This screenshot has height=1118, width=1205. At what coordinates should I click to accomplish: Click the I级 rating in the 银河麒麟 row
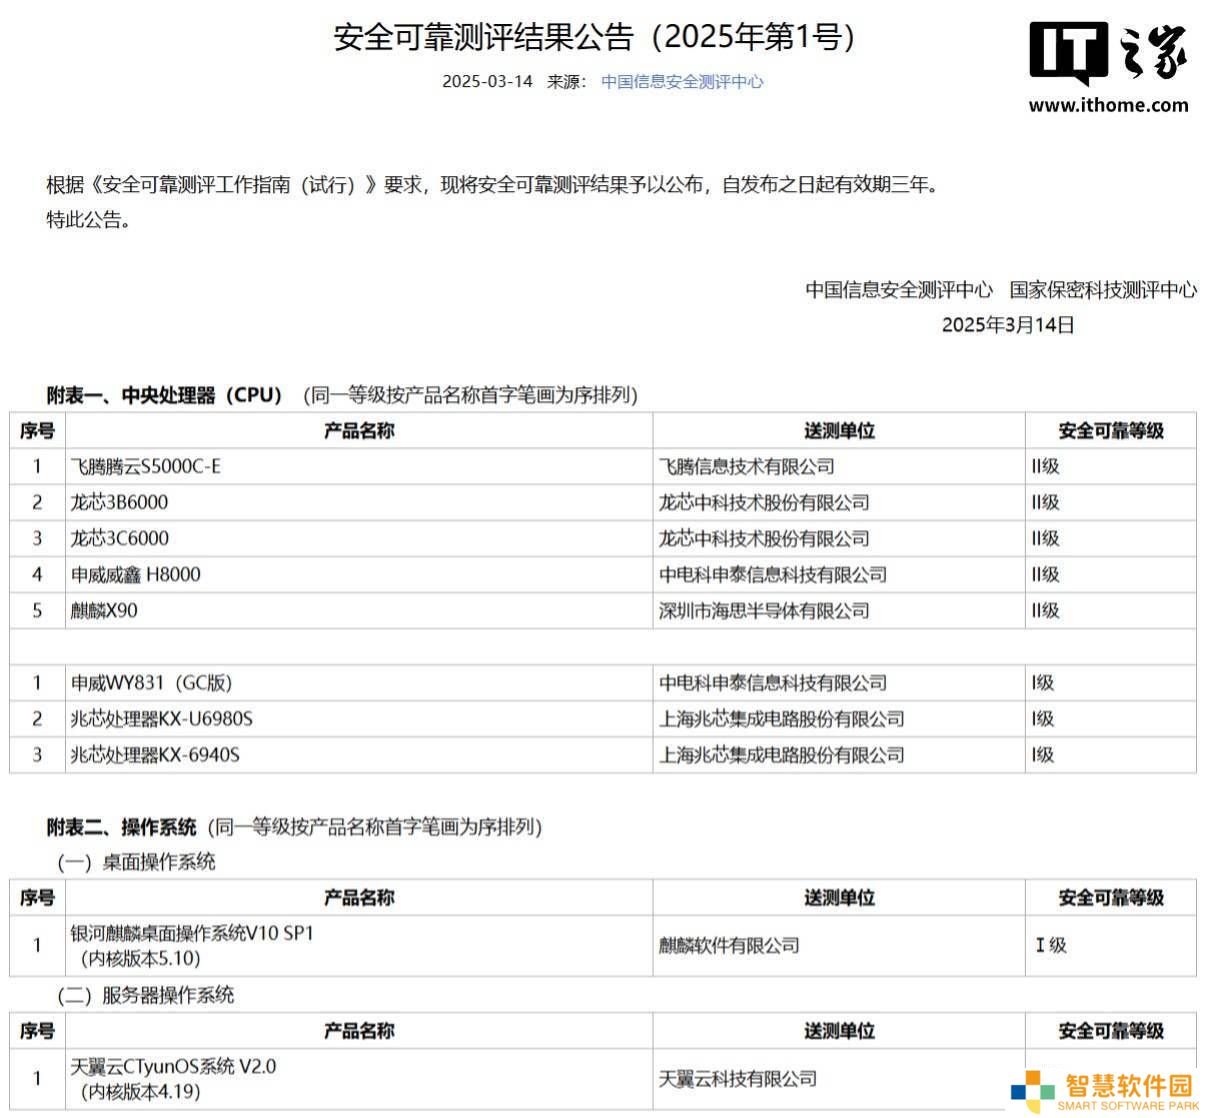coord(1111,945)
